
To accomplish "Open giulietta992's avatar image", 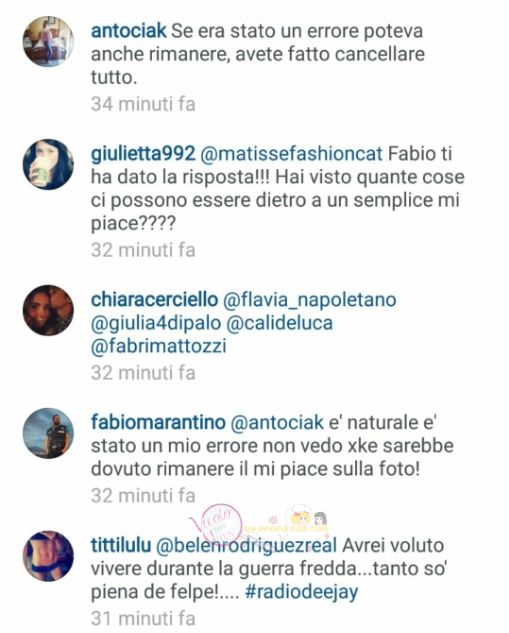I will 48,164.
